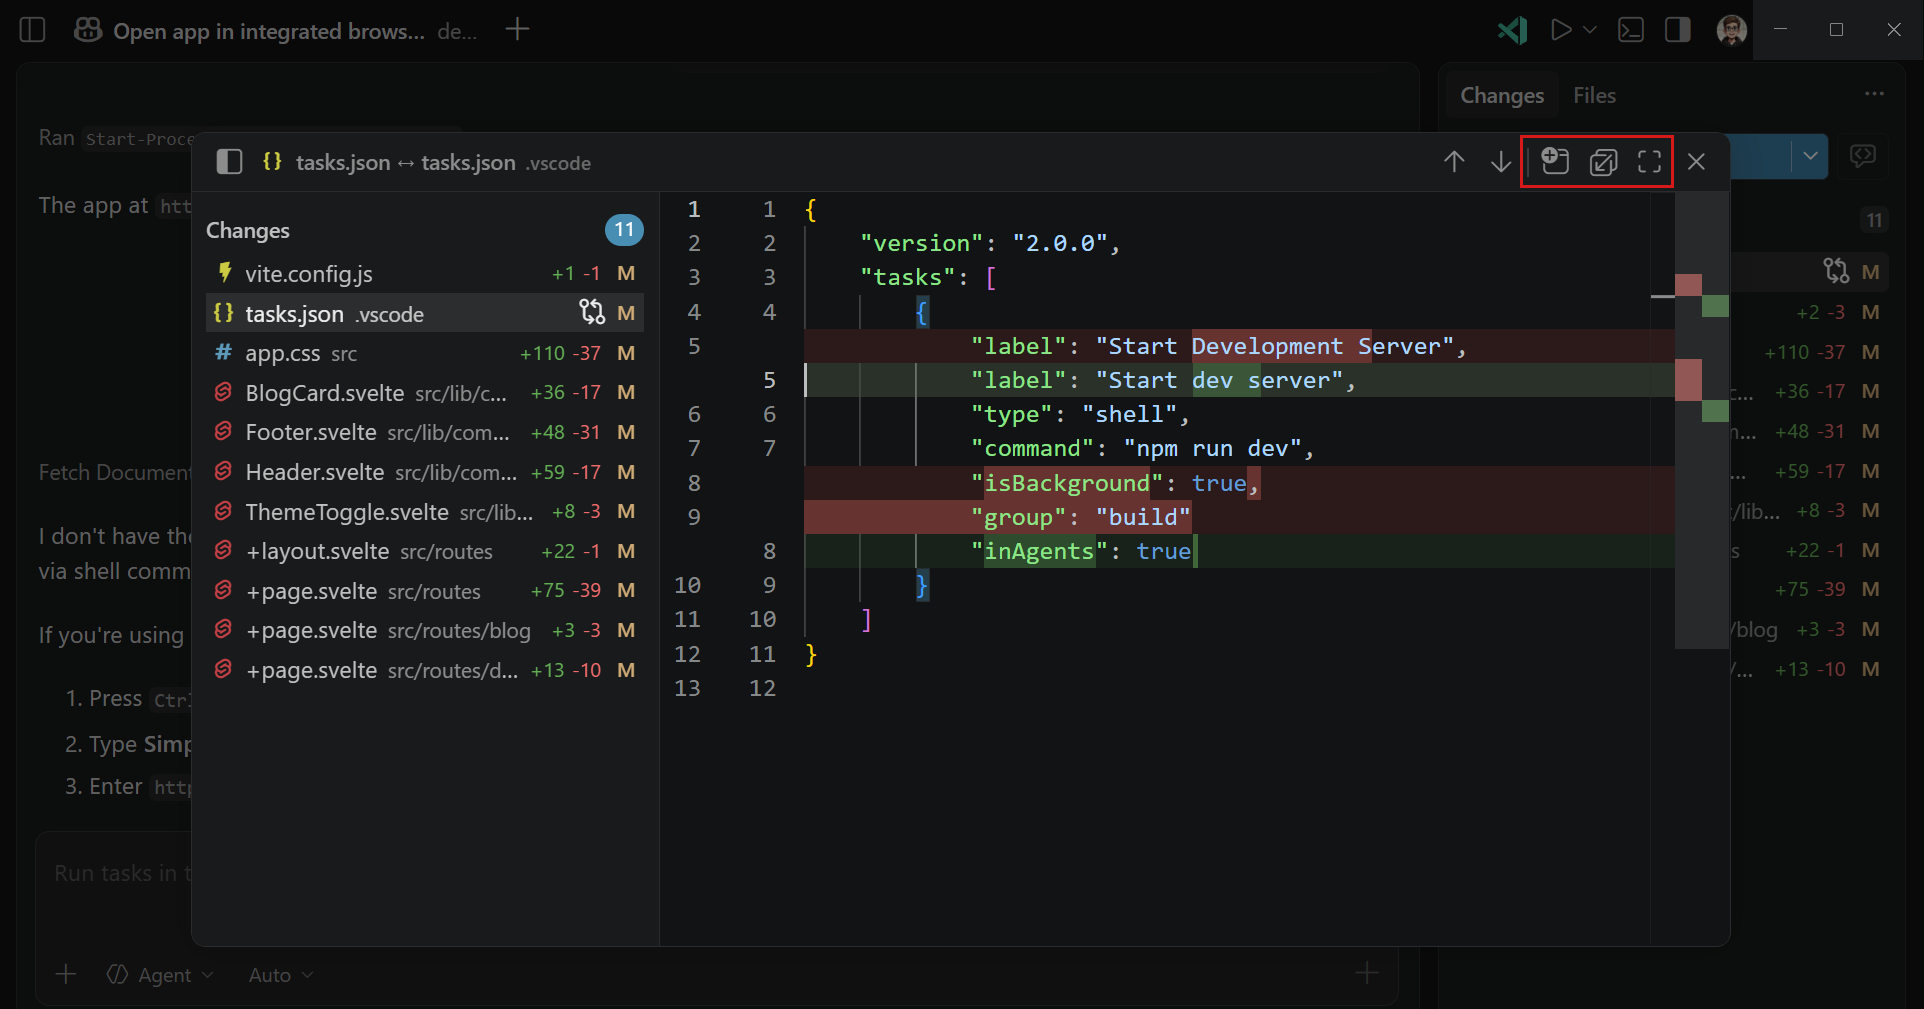This screenshot has width=1924, height=1009.
Task: Open a new editor tab with plus
Action: 517,30
